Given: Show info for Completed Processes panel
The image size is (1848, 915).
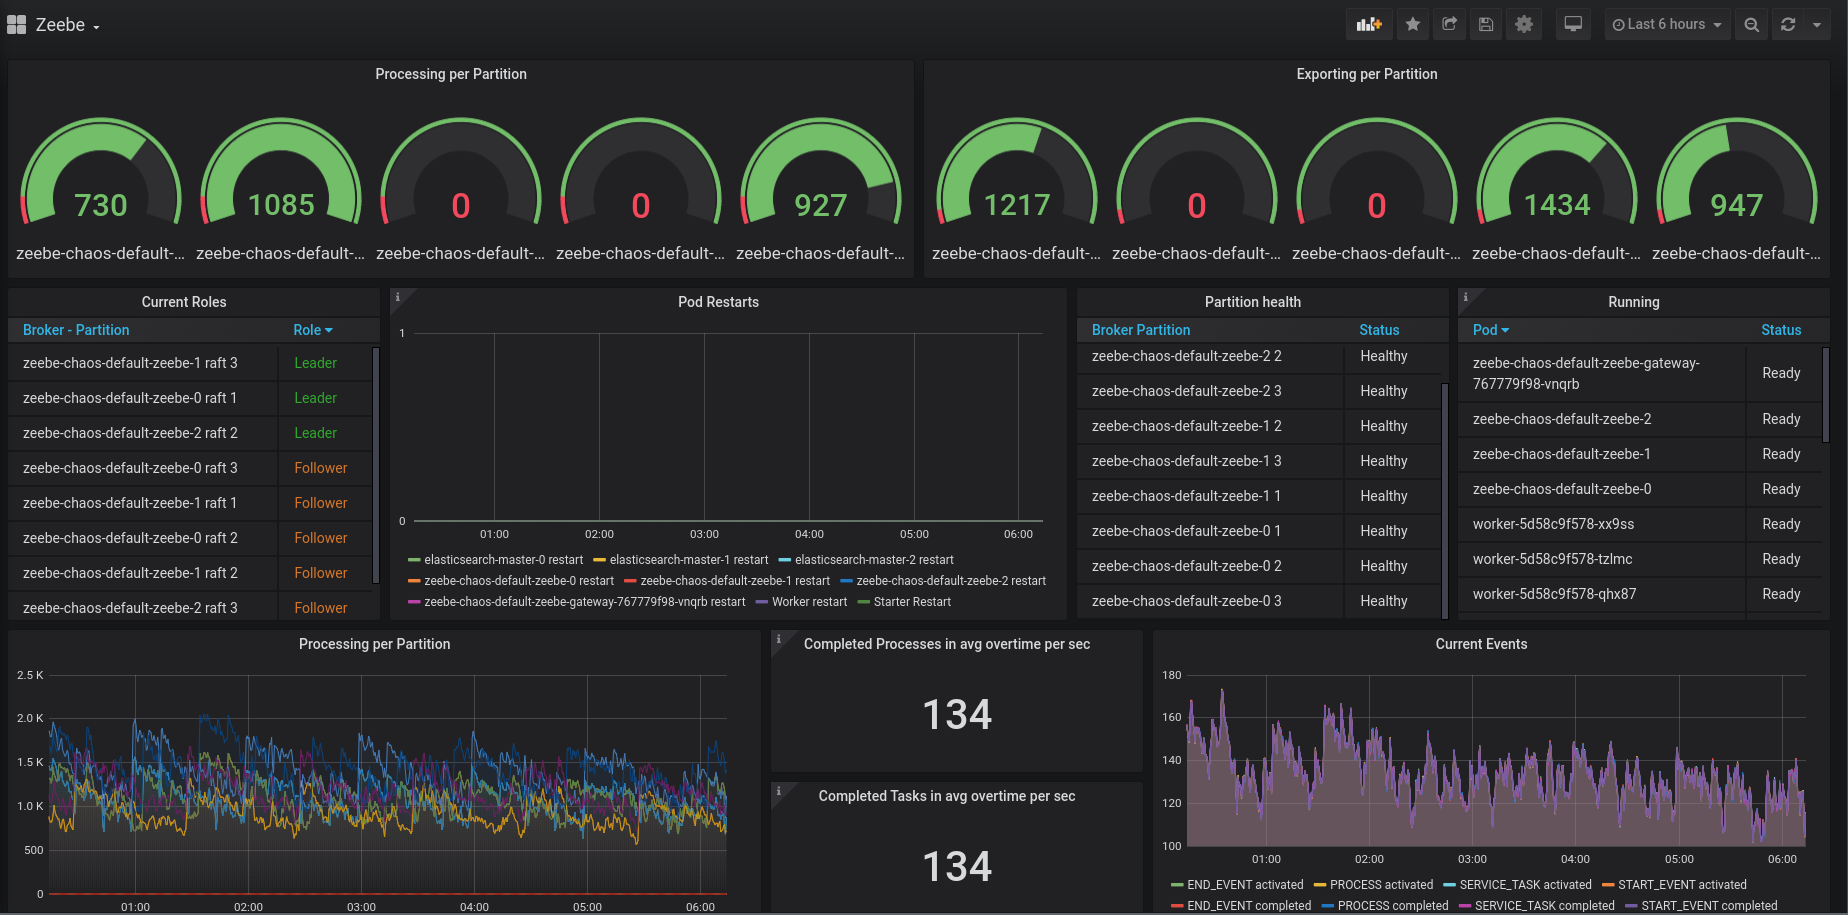Looking at the screenshot, I should [x=779, y=639].
